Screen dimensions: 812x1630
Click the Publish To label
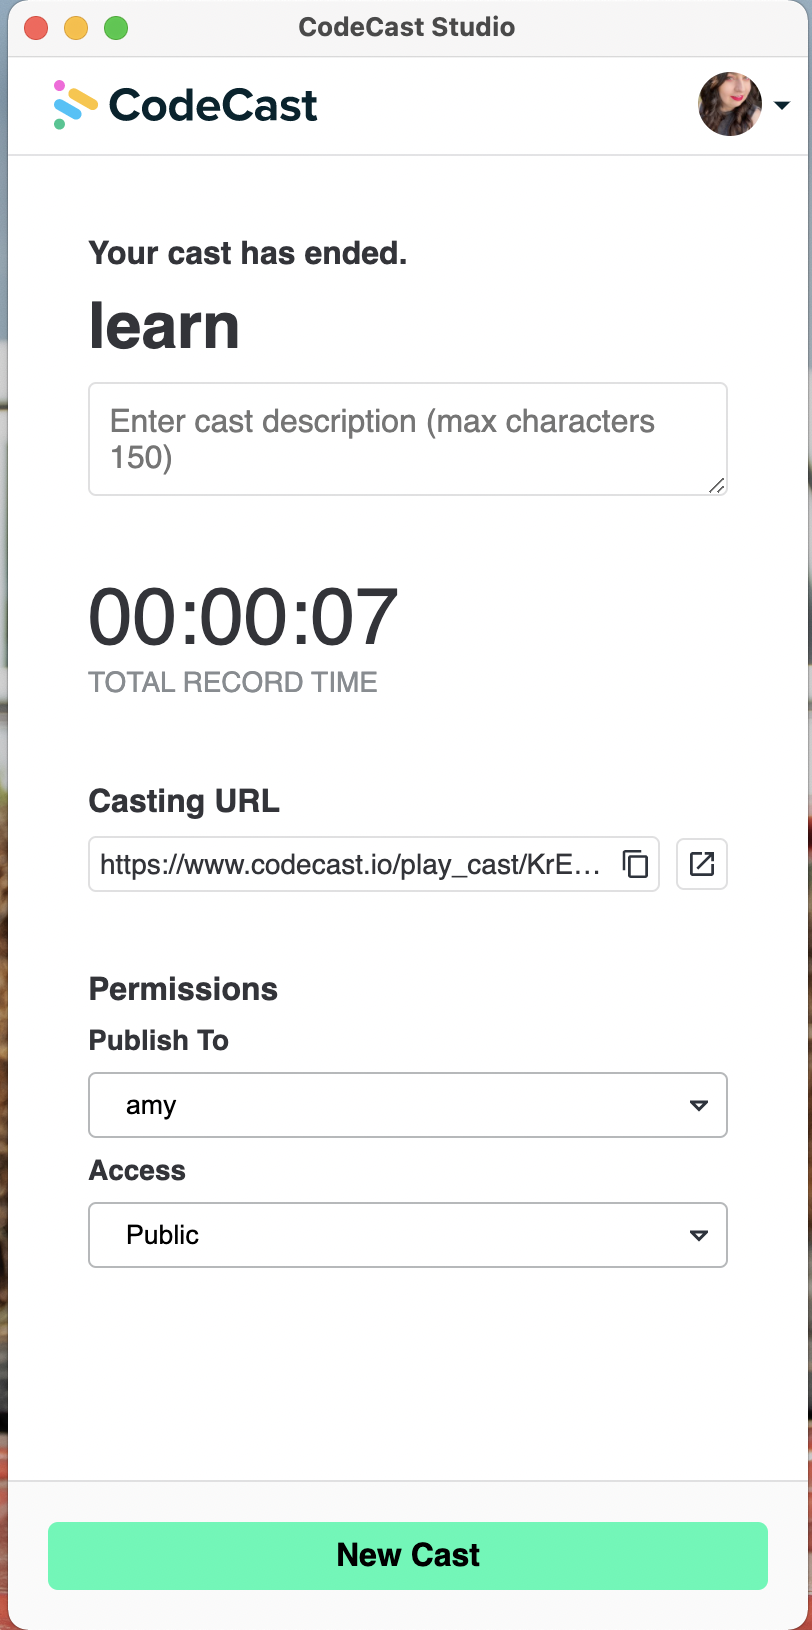point(159,1040)
